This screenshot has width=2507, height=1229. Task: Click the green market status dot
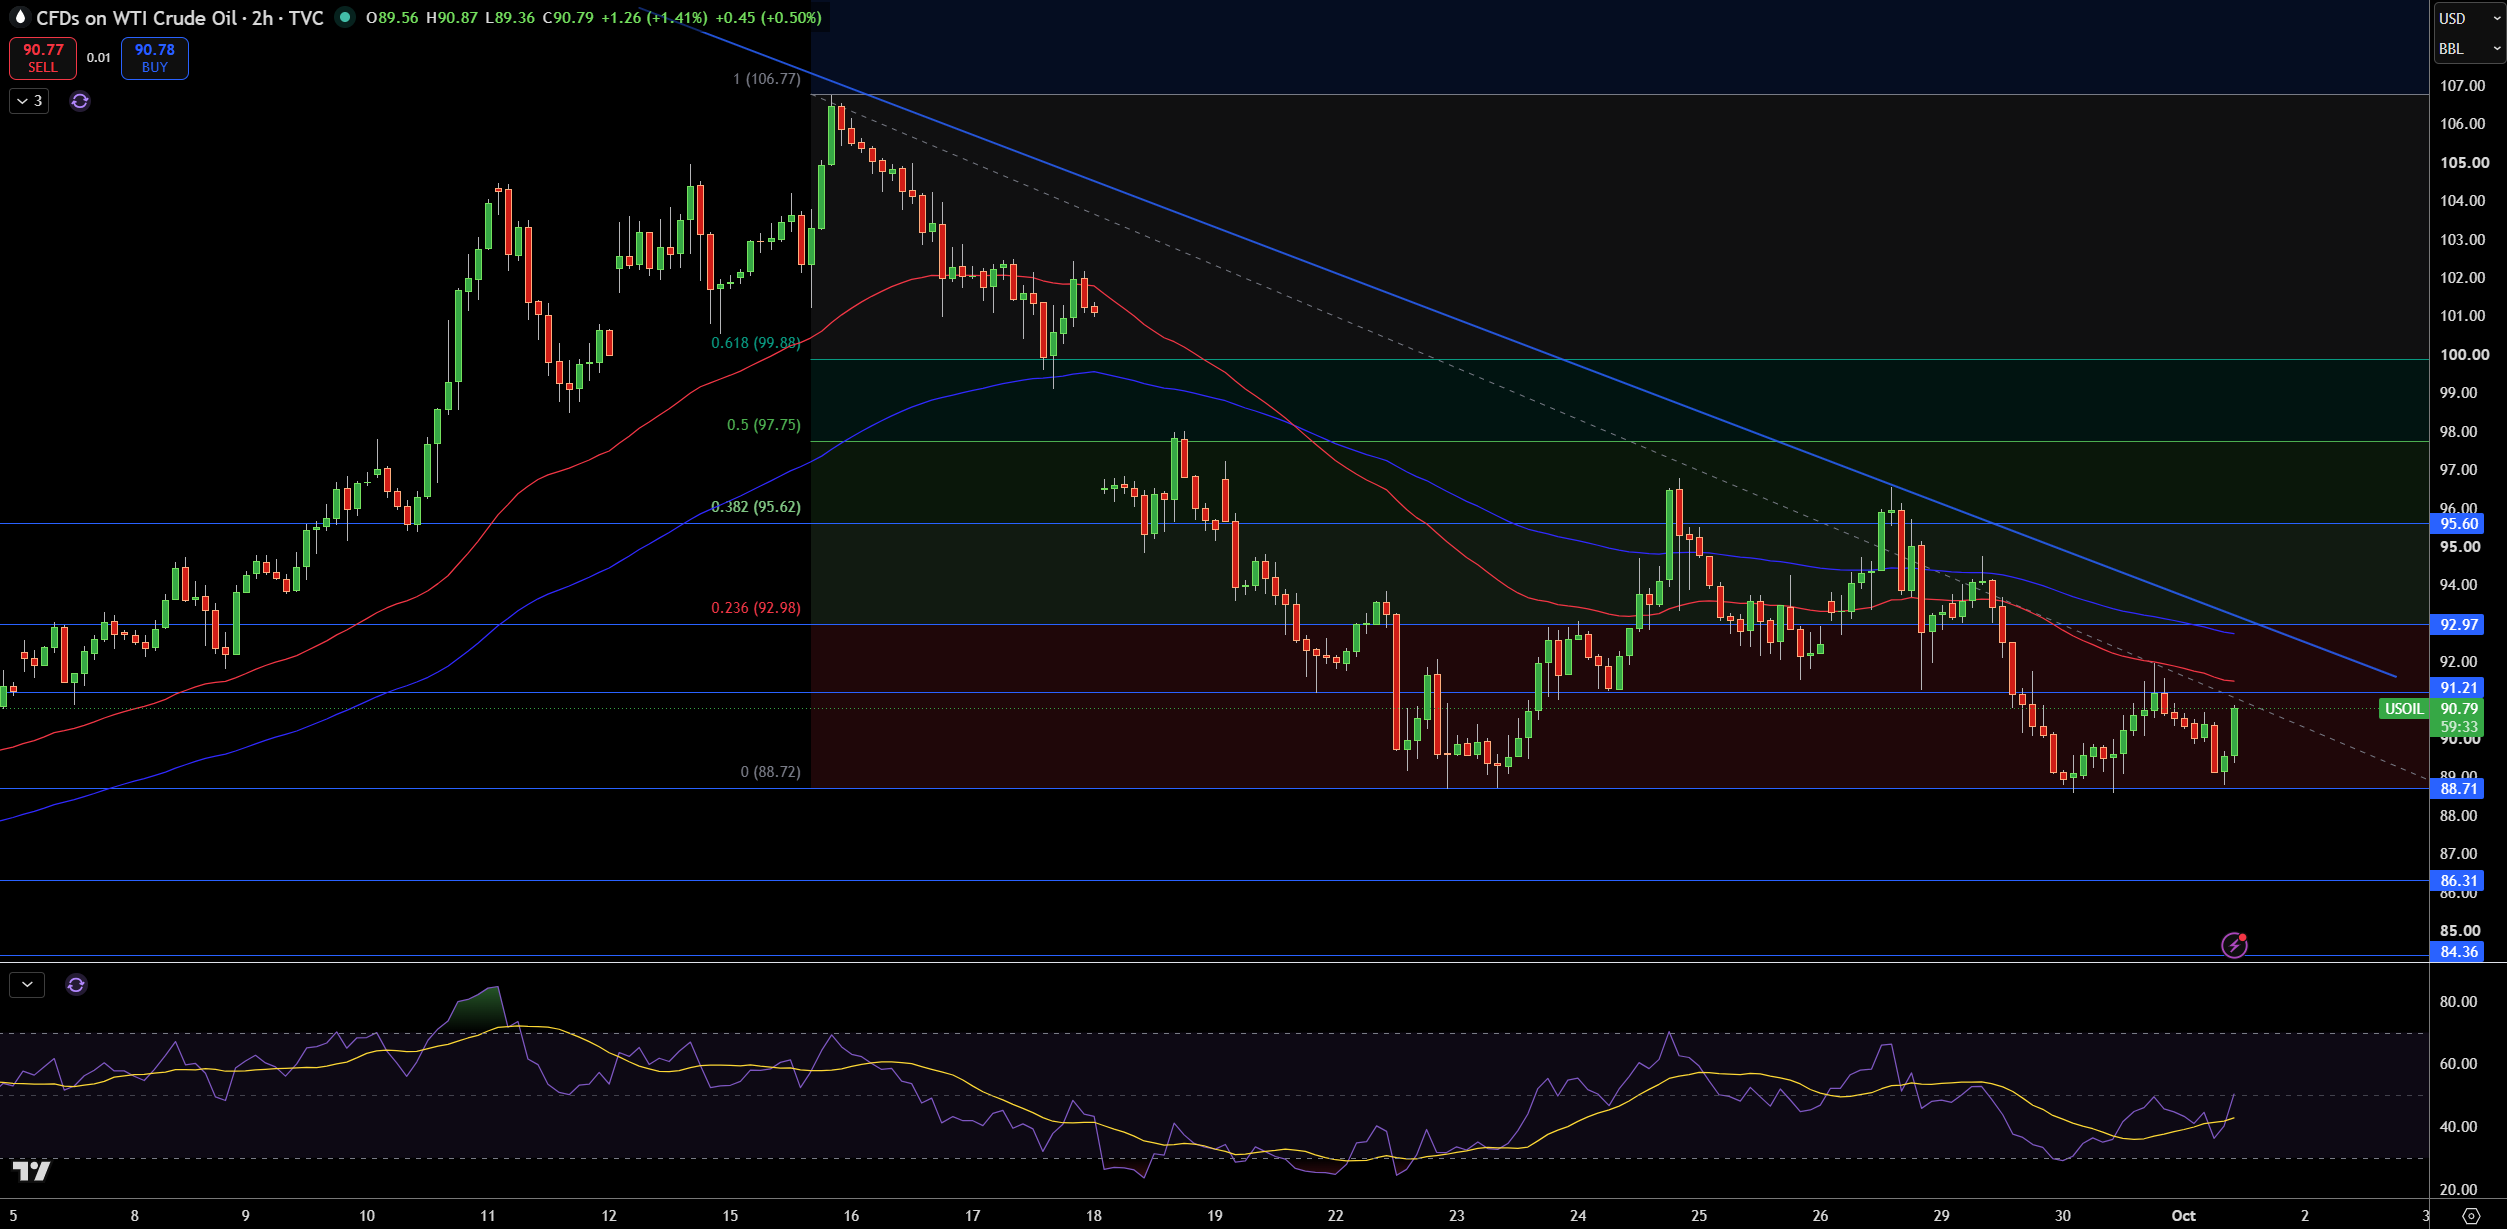345,17
